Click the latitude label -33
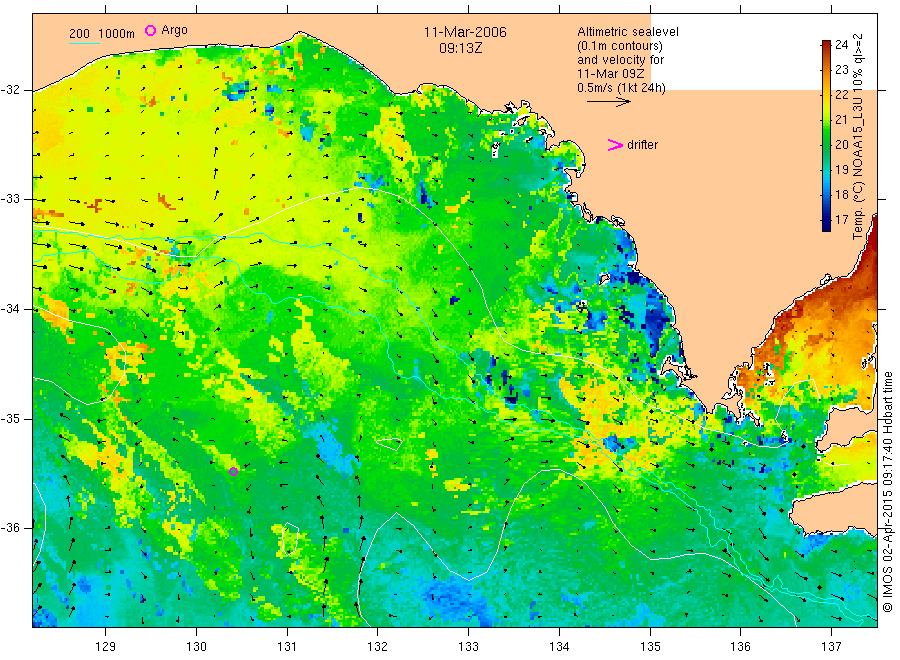This screenshot has height=660, width=900. [10, 199]
